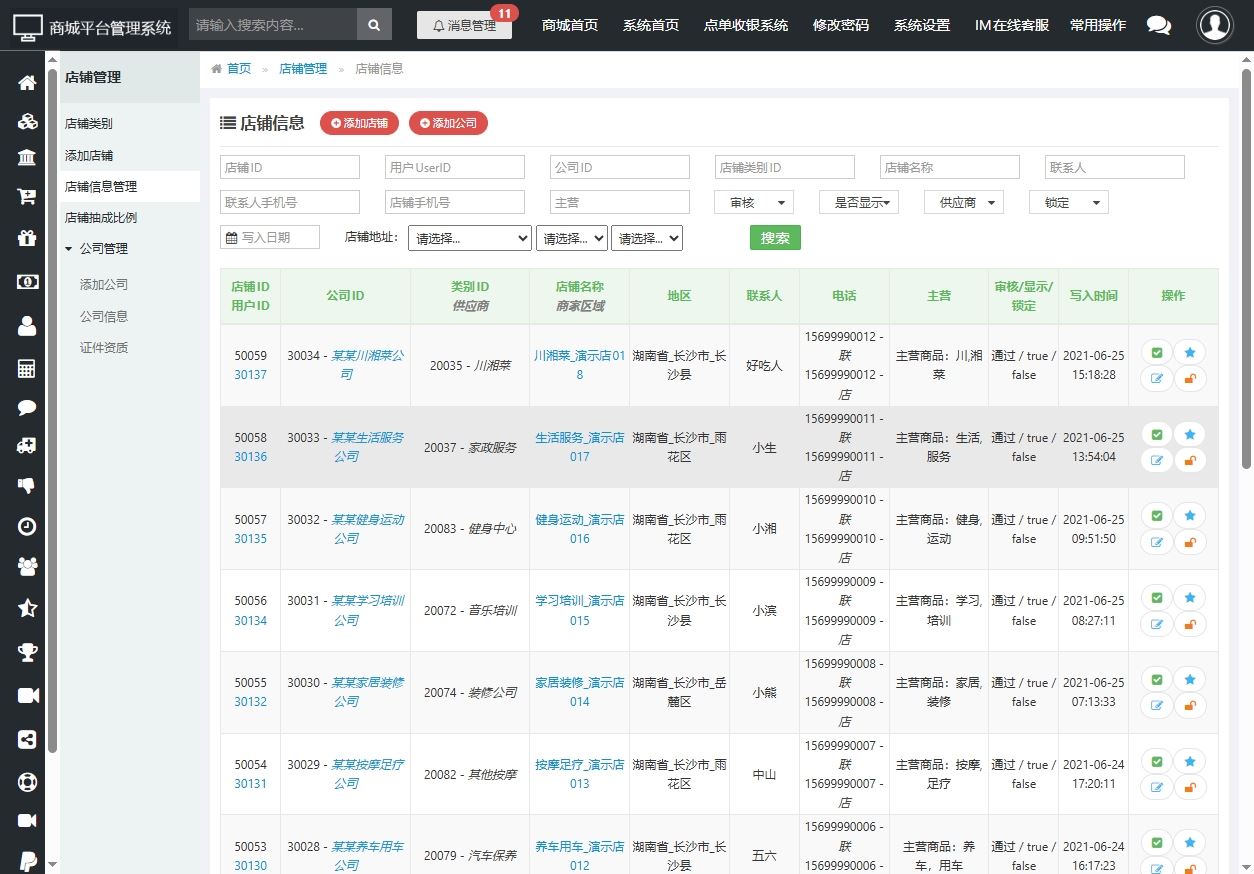
Task: Open the 是否显示 filter dropdown
Action: tap(859, 202)
